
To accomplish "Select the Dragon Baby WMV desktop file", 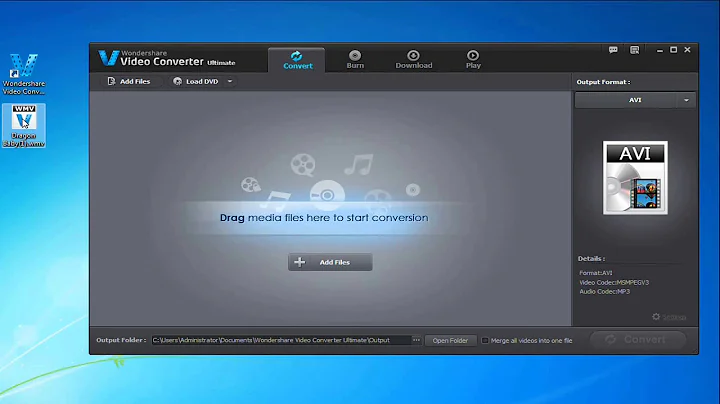I will click(24, 126).
